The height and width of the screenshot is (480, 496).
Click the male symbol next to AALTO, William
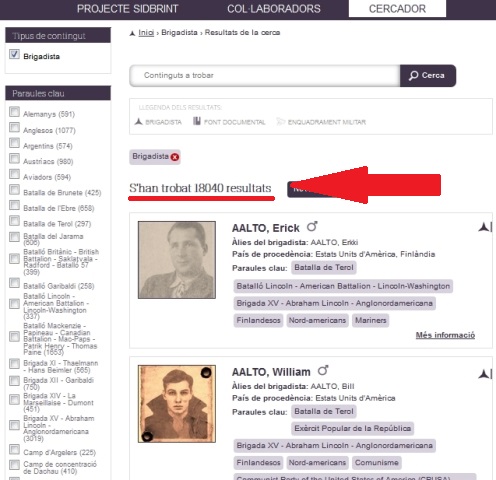[x=323, y=370]
